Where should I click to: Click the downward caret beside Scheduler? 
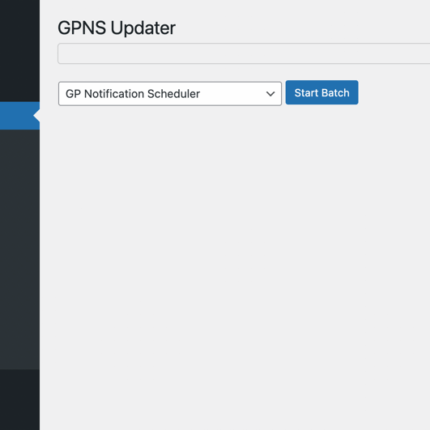click(x=270, y=94)
